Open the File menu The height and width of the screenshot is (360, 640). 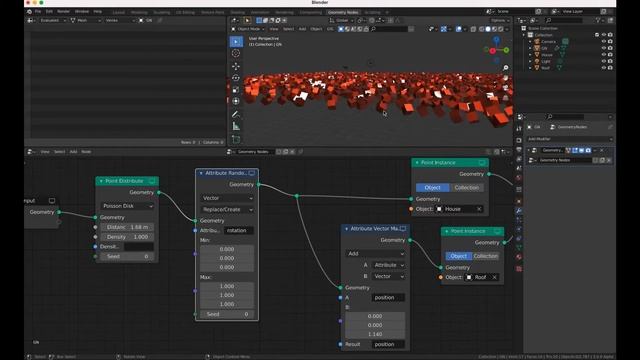(x=38, y=11)
